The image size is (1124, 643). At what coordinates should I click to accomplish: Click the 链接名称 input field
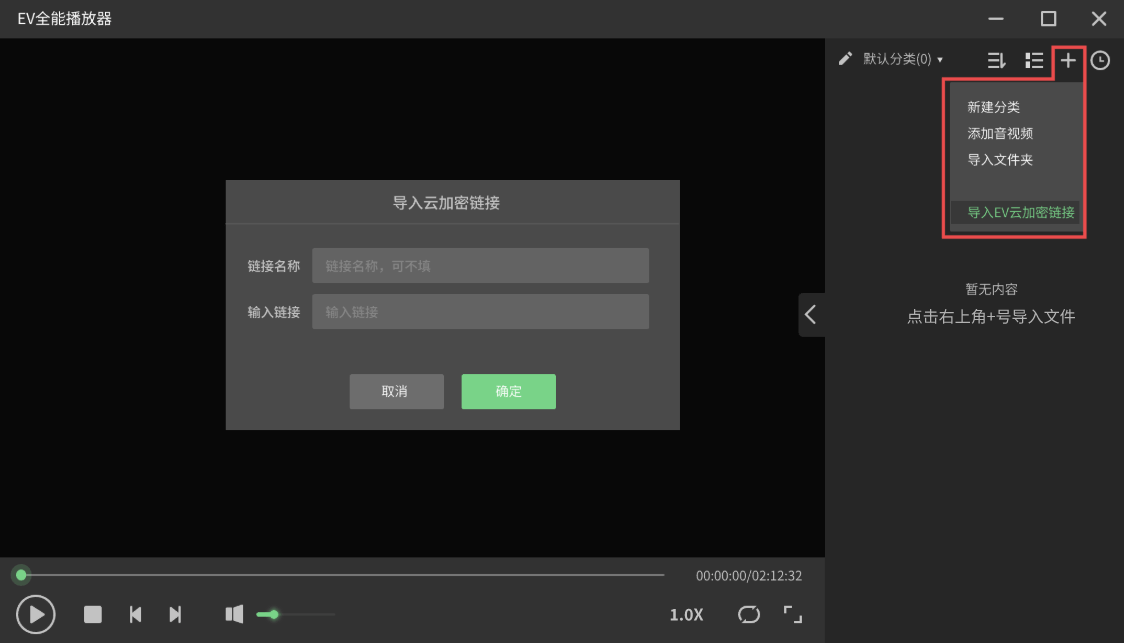[480, 265]
